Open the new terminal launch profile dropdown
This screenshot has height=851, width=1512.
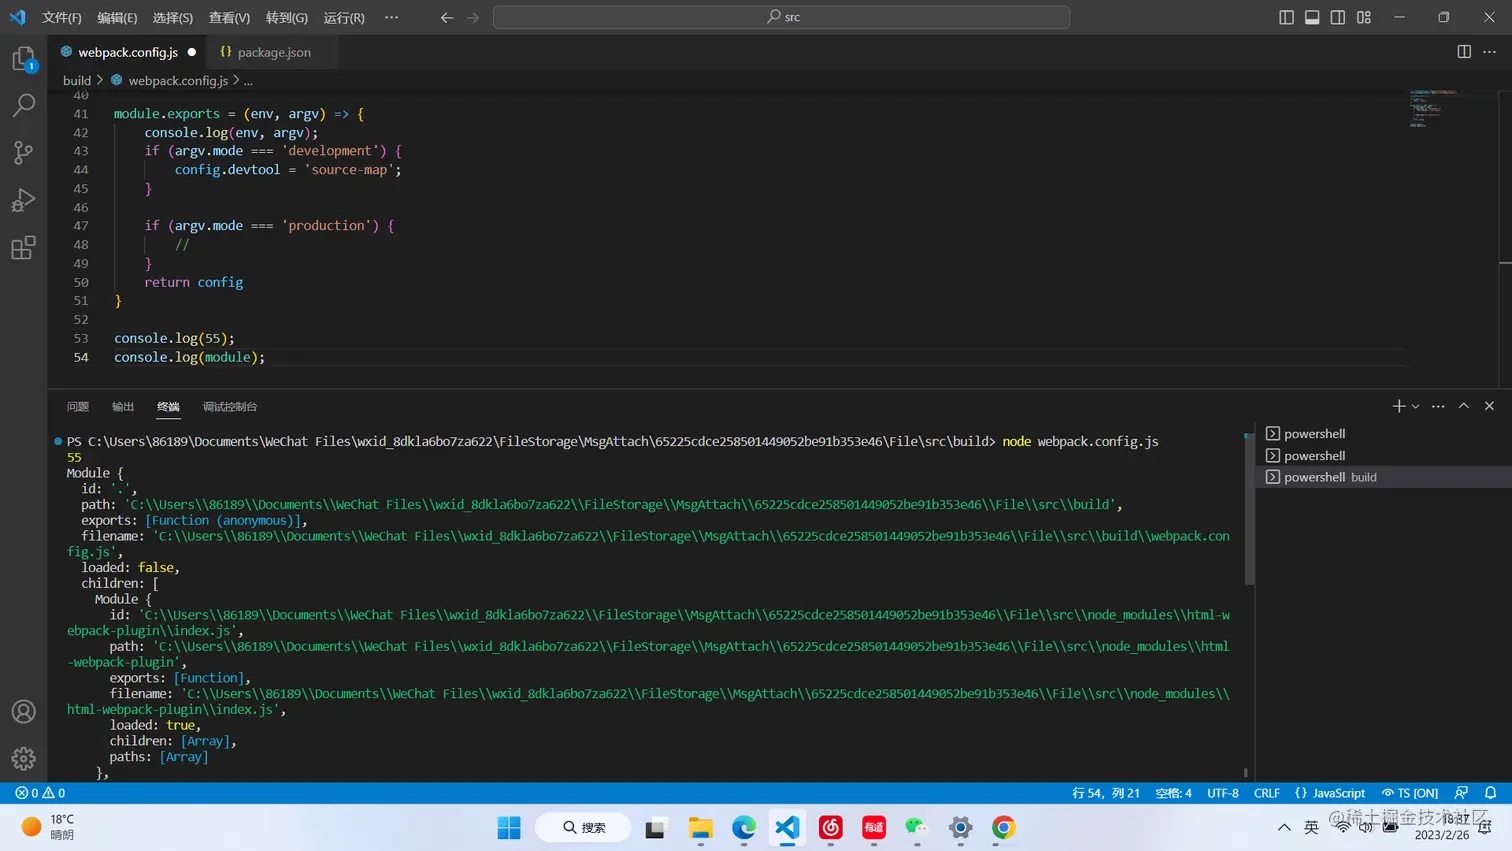point(1416,406)
